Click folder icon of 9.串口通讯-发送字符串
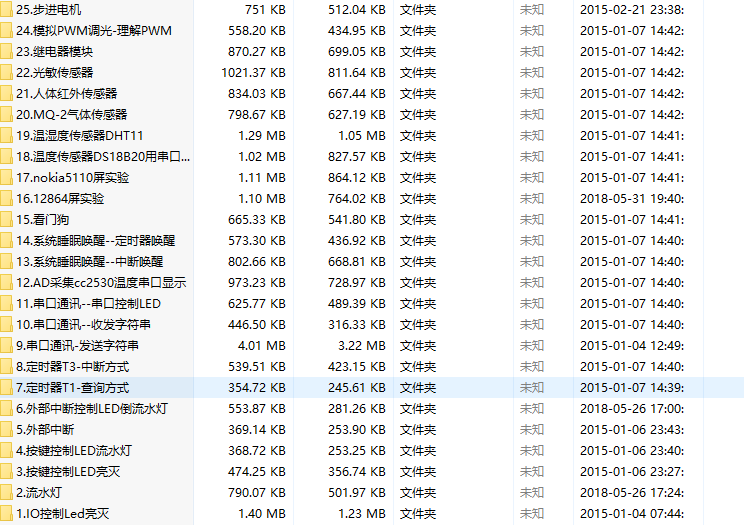Viewport: 744px width, 525px height. tap(6, 346)
